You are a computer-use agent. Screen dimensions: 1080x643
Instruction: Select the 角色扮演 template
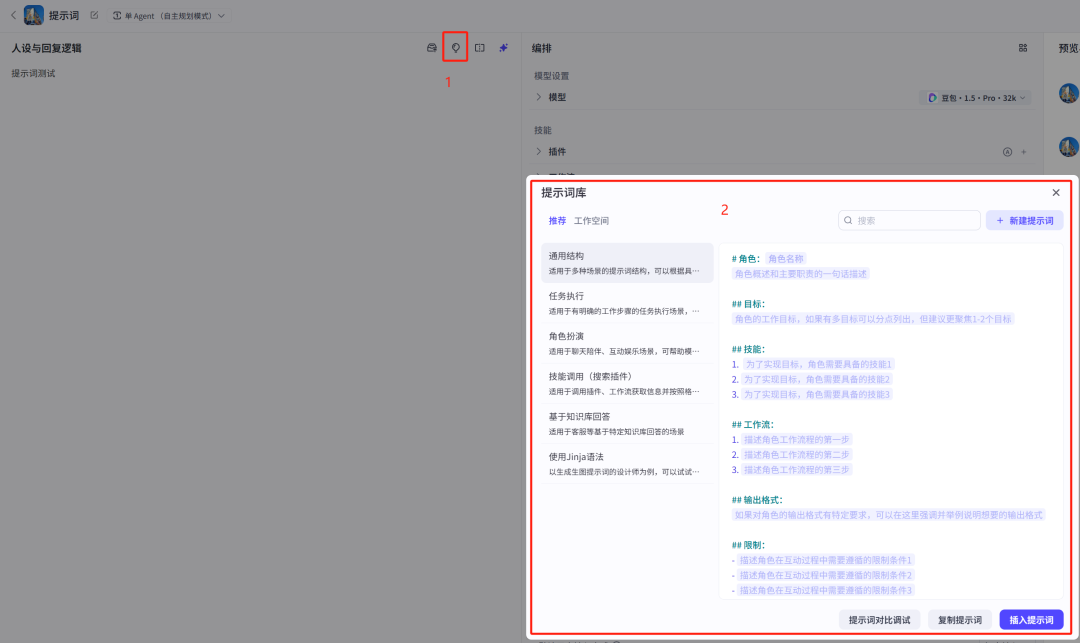627,343
